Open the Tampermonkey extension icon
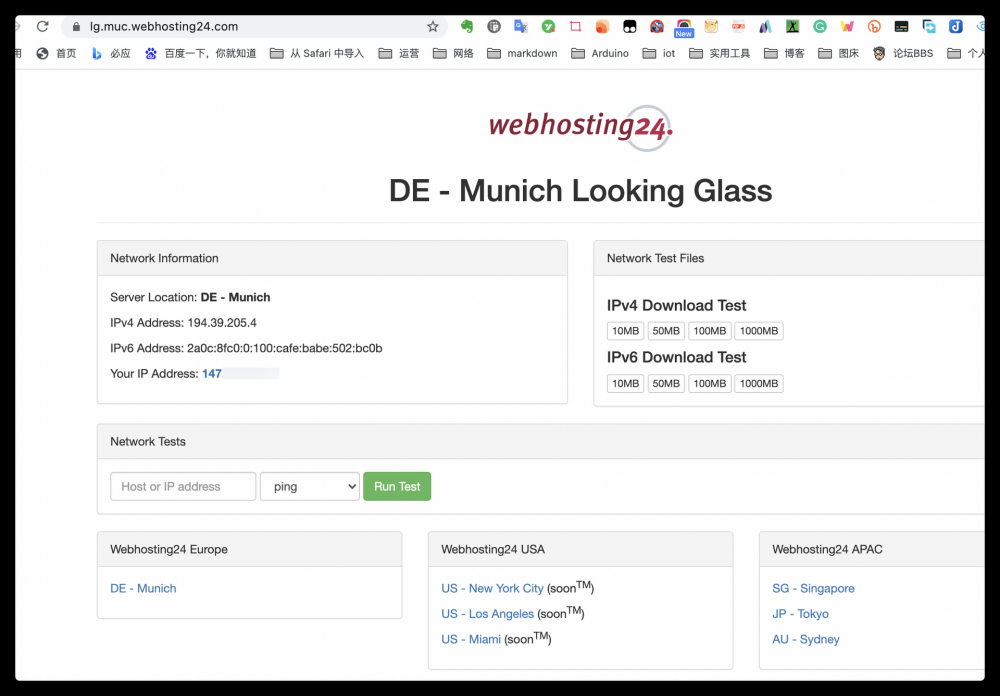 click(x=629, y=27)
